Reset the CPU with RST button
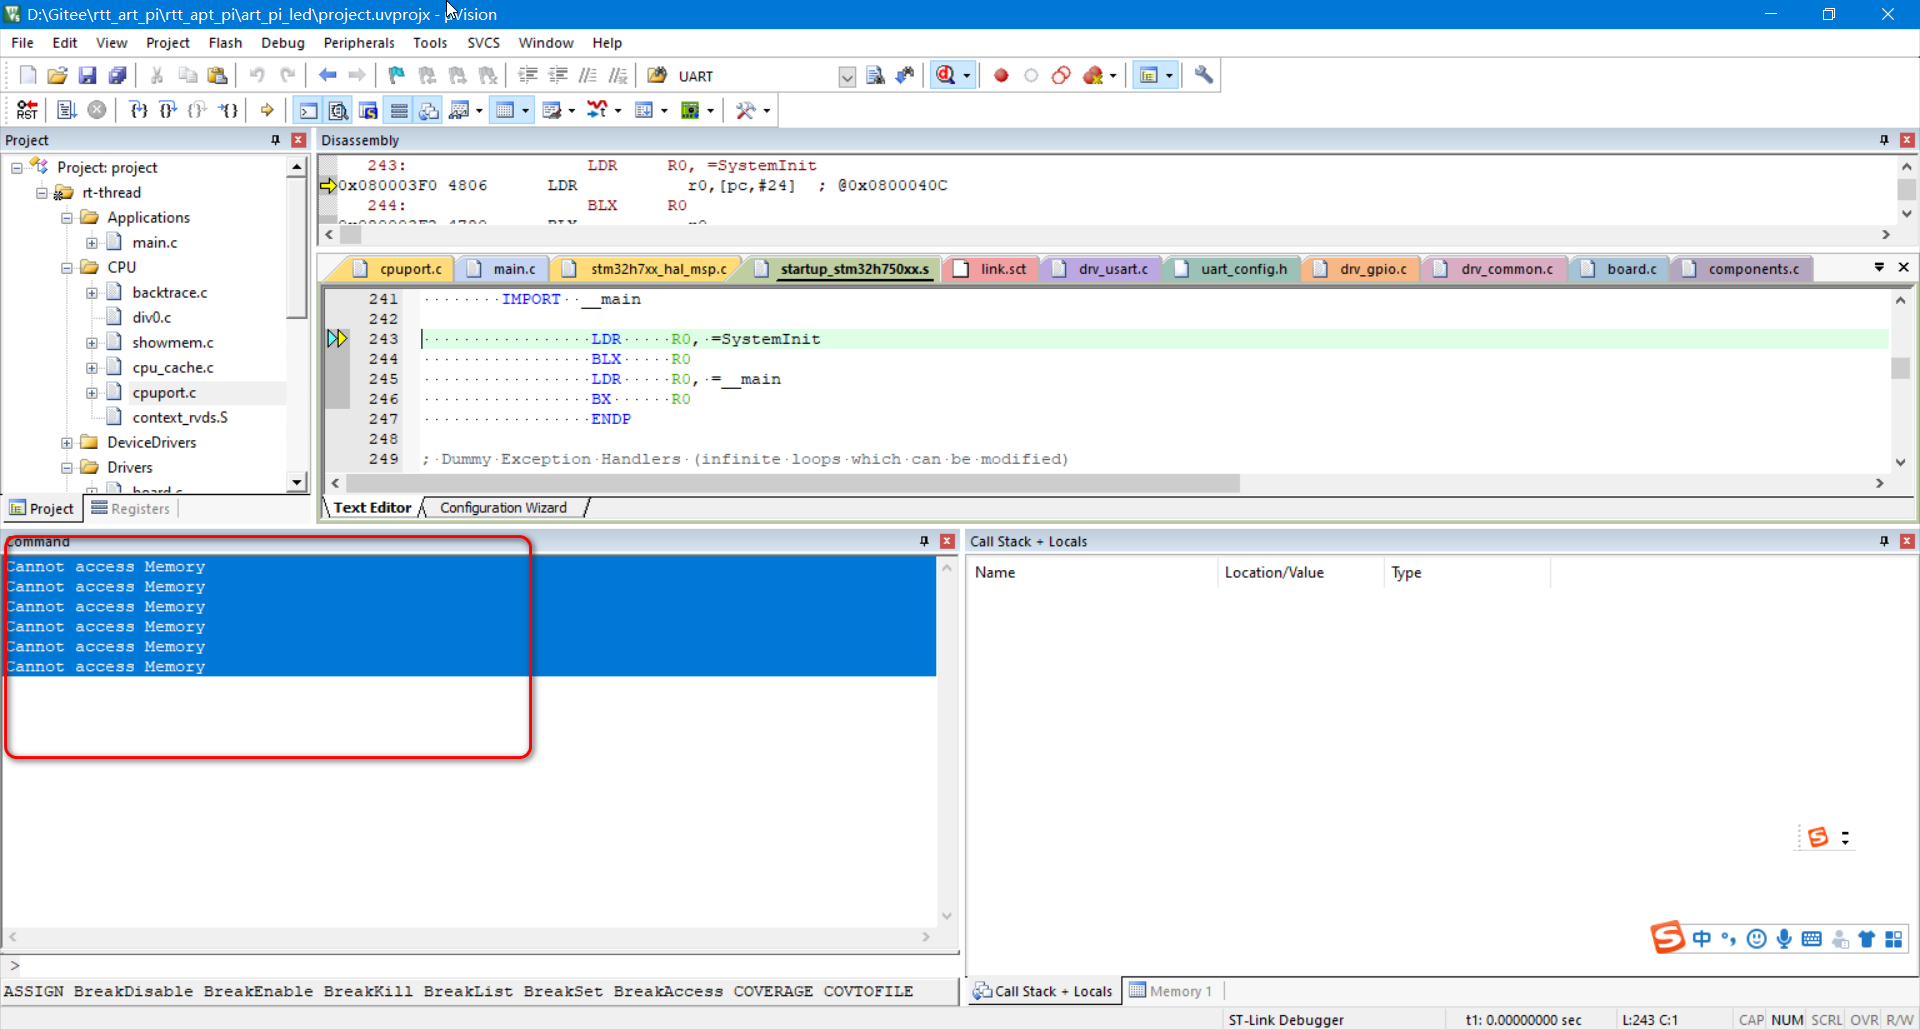 [x=28, y=110]
